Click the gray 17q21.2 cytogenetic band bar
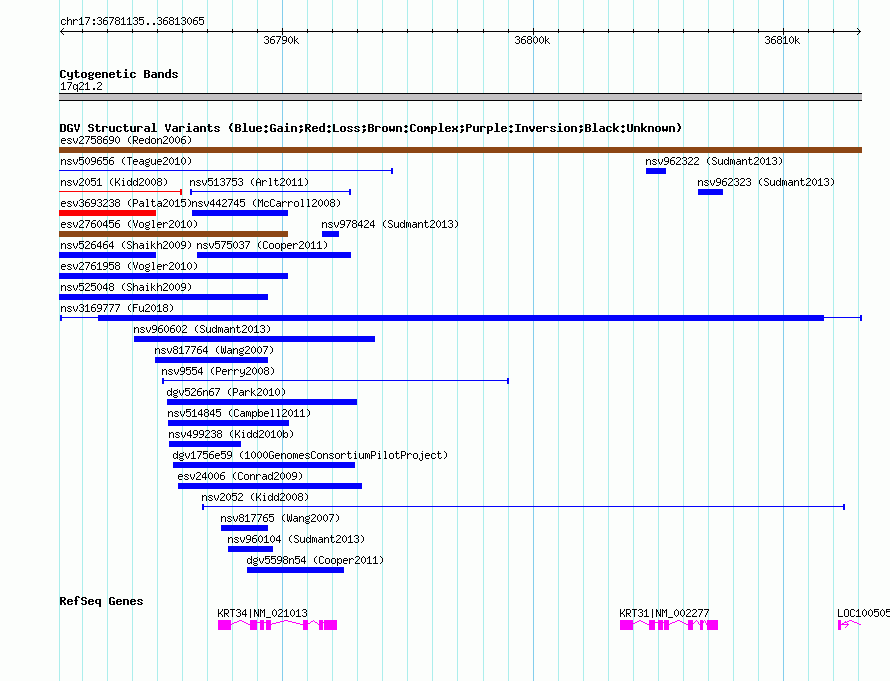Viewport: 890px width, 681px height. coord(460,97)
